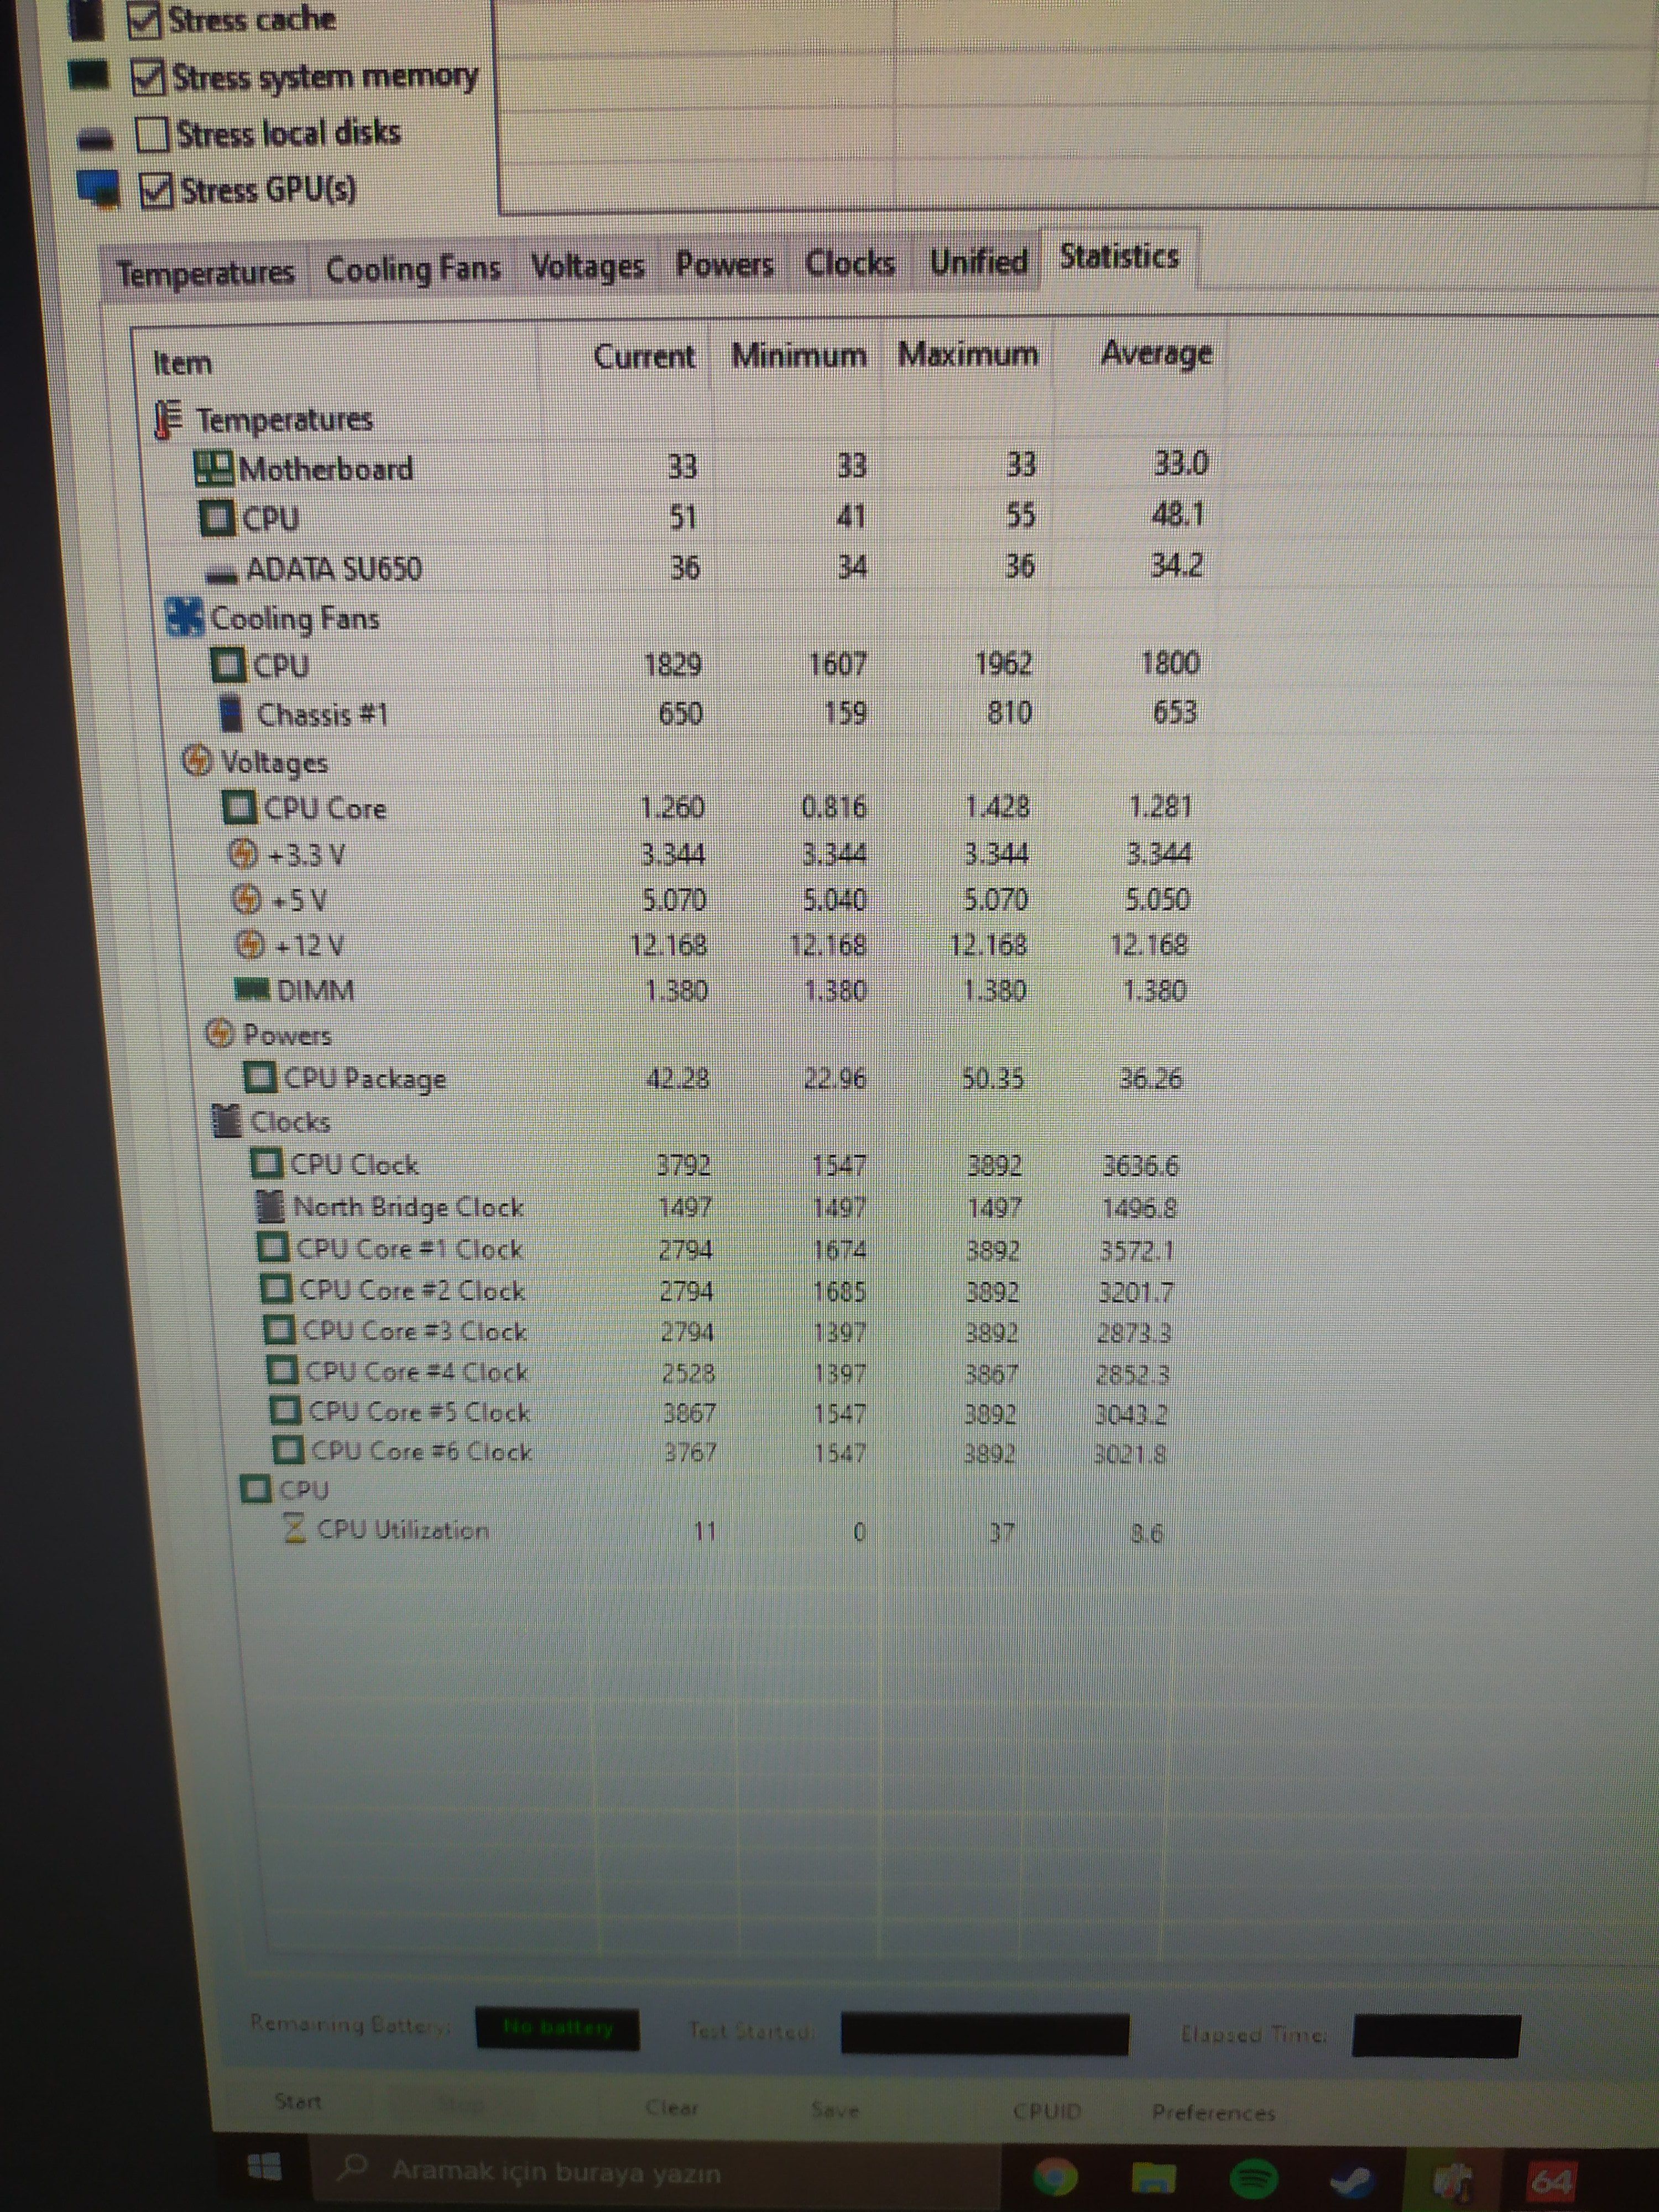Toggle the Stress GPU(s) checkbox
Screen dimensions: 1659x2212
click(x=156, y=190)
